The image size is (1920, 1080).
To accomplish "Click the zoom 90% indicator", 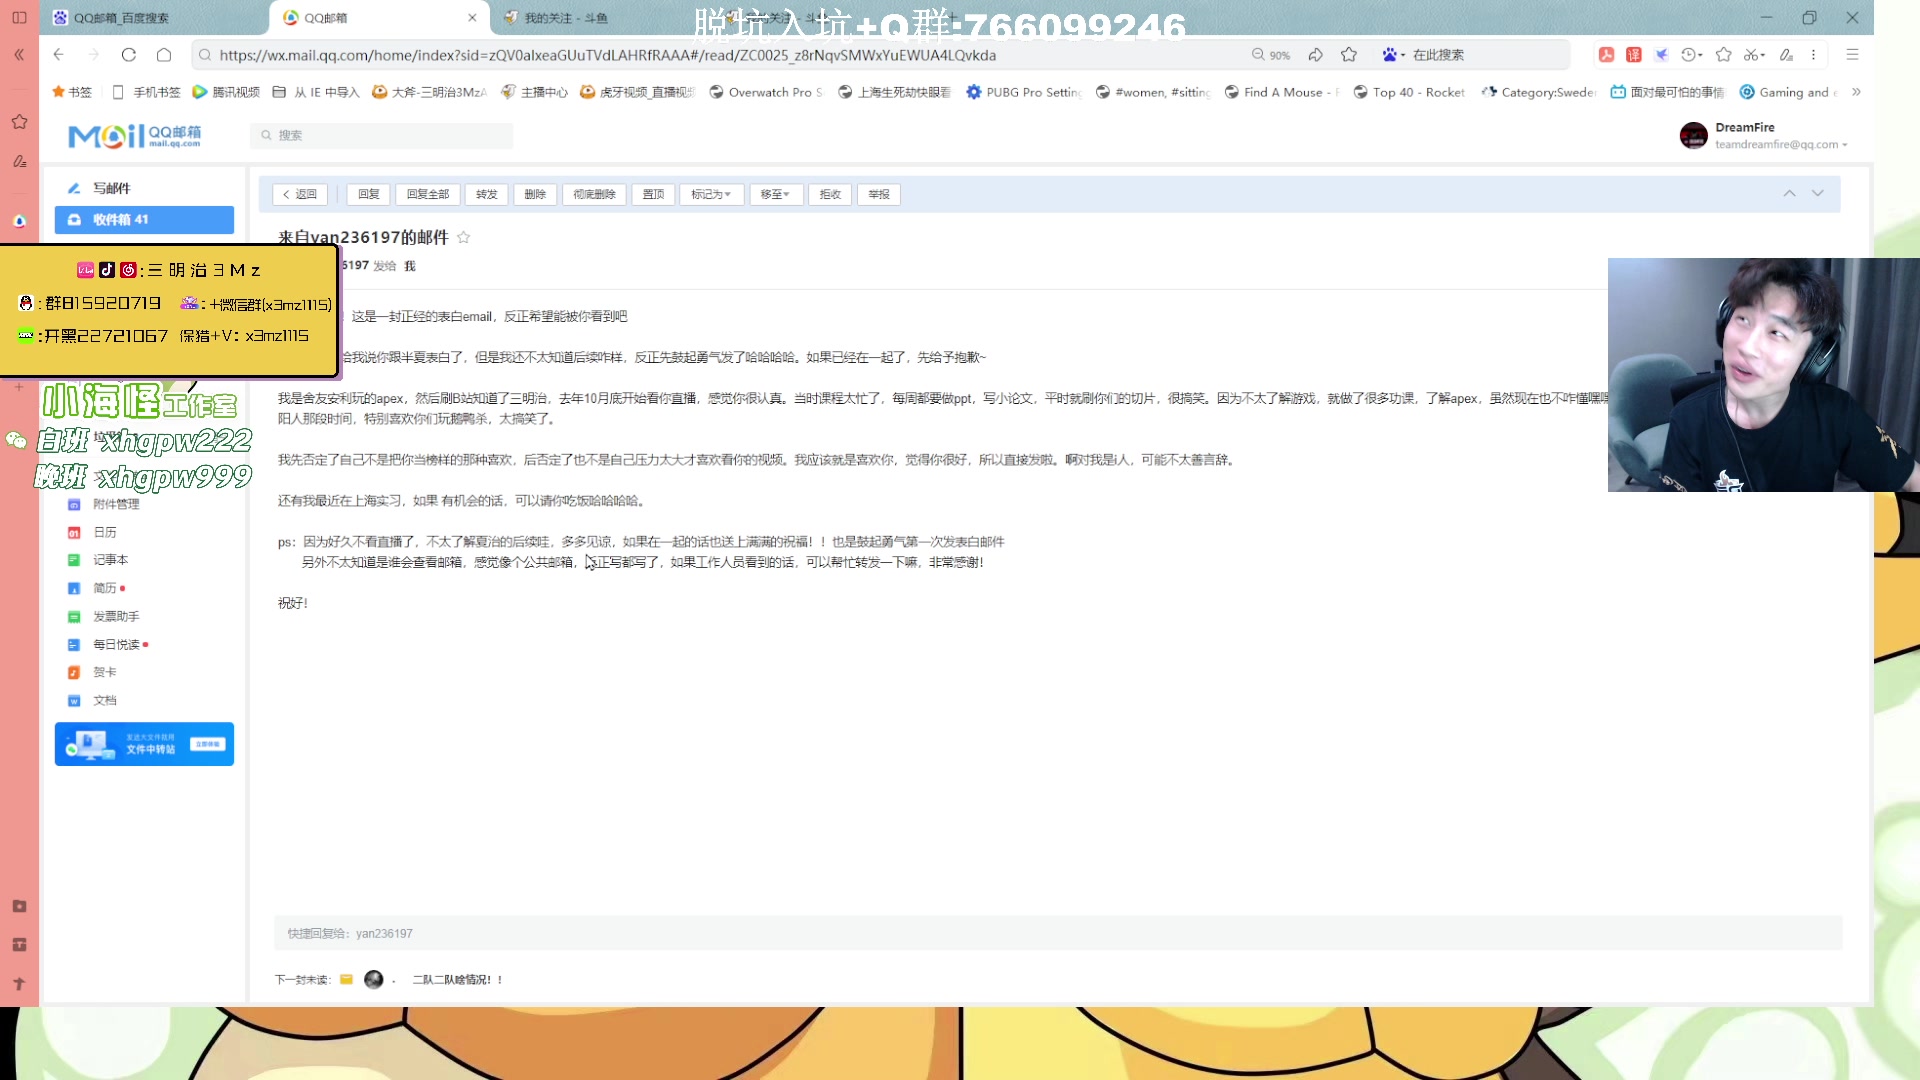I will (1271, 55).
